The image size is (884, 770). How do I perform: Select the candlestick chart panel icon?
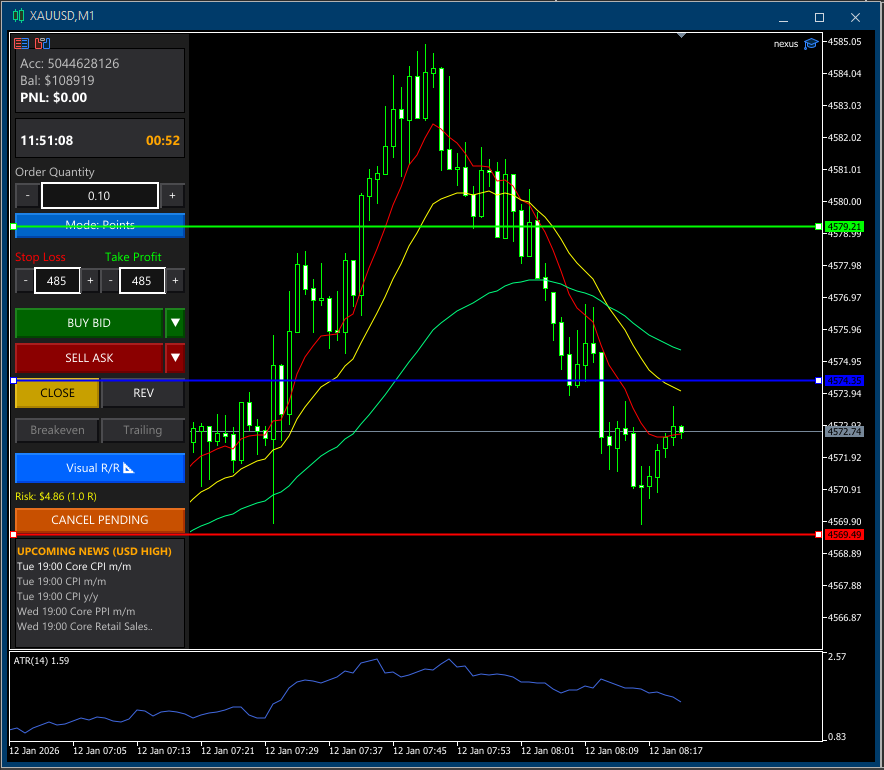(42, 43)
